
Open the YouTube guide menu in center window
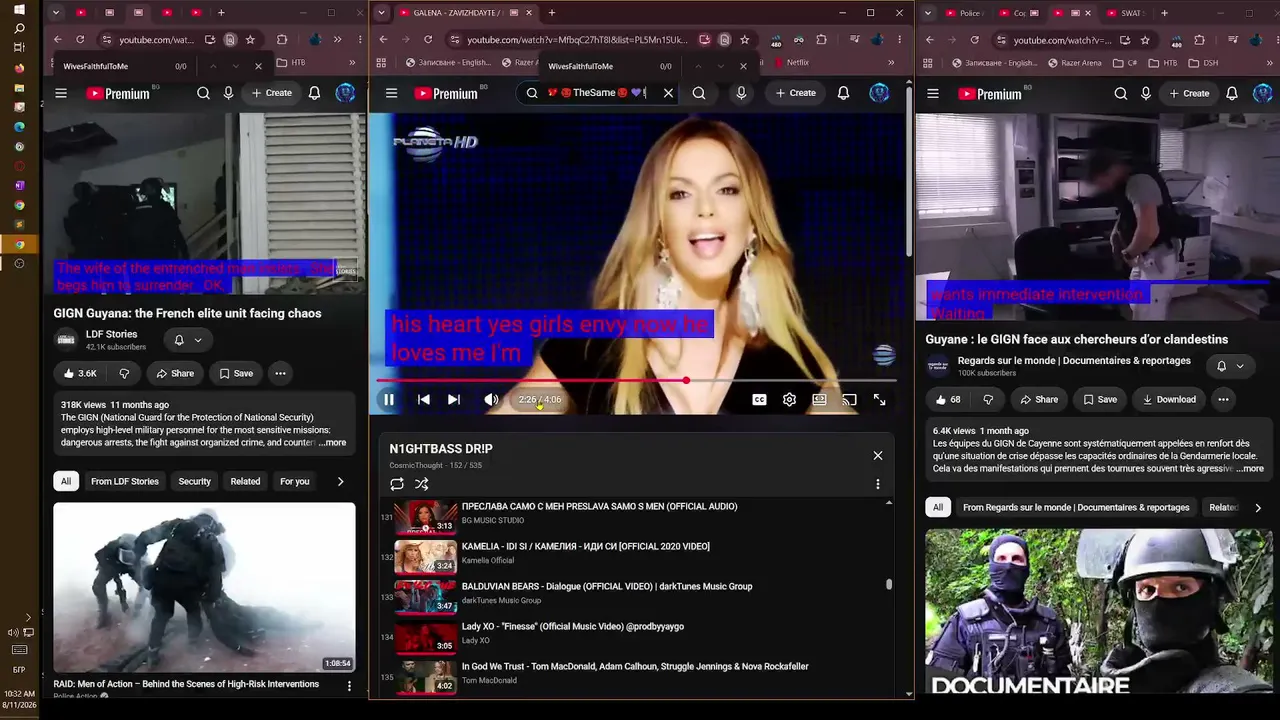[391, 93]
